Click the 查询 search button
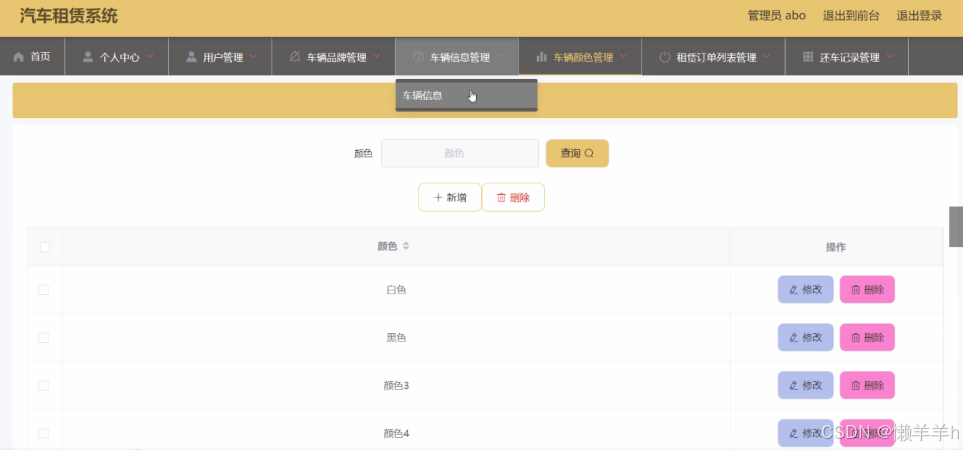Viewport: 963px width, 450px height. 577,153
